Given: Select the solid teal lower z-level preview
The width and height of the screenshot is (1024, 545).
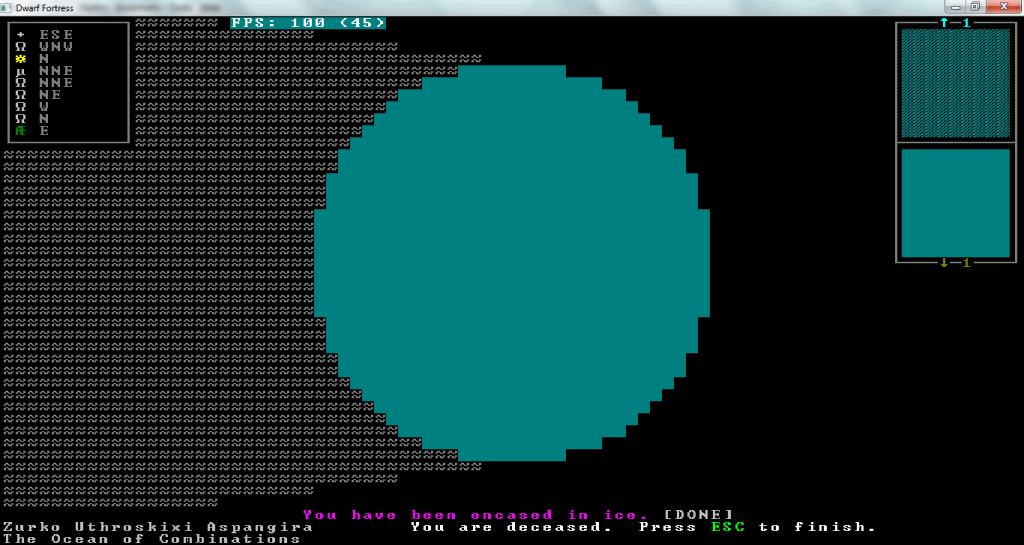Looking at the screenshot, I should point(955,203).
